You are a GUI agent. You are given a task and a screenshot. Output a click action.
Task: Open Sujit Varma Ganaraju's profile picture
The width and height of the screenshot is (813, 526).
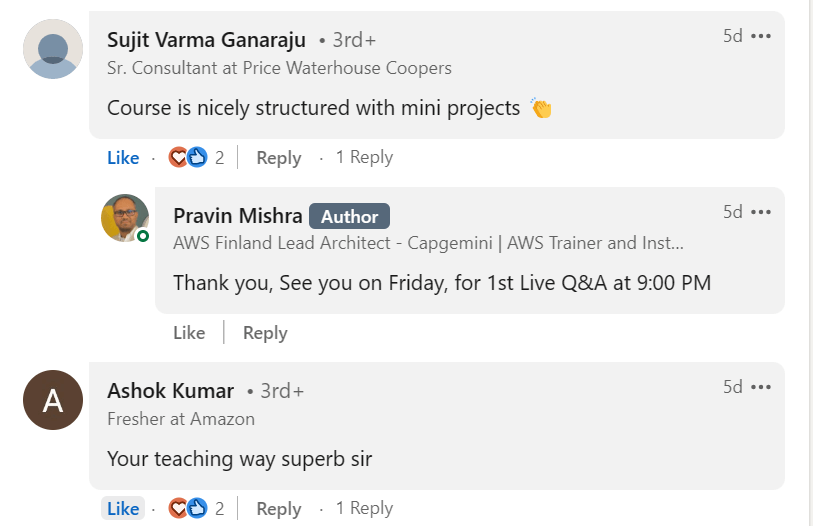52,48
